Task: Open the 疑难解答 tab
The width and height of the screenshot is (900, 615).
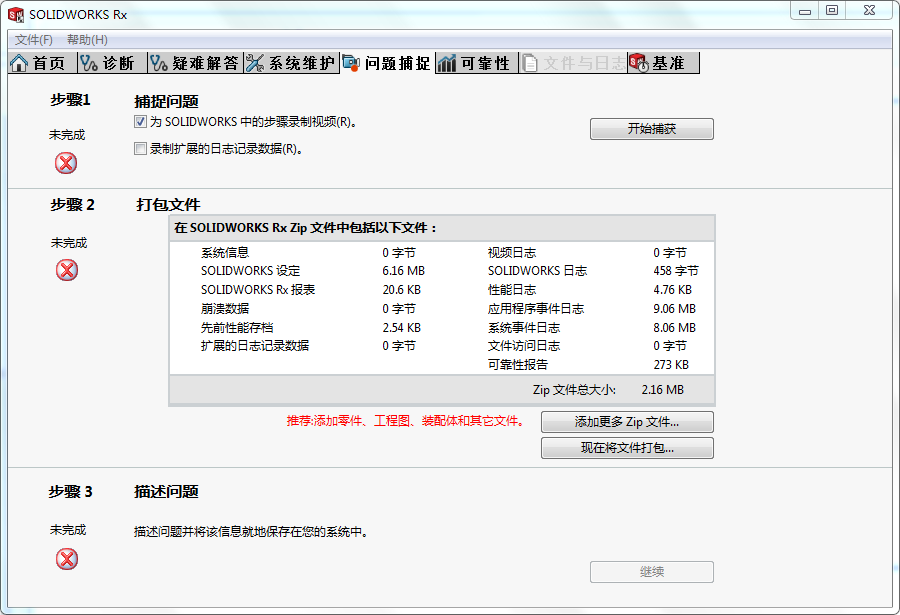Action: 196,63
